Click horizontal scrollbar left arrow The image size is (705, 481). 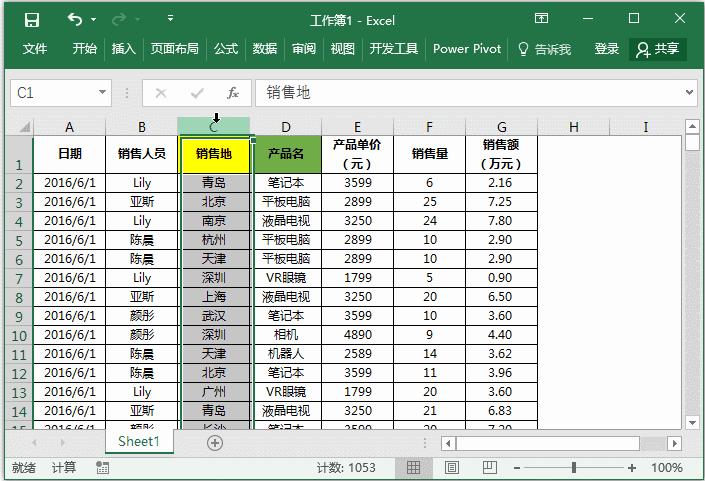tap(448, 444)
